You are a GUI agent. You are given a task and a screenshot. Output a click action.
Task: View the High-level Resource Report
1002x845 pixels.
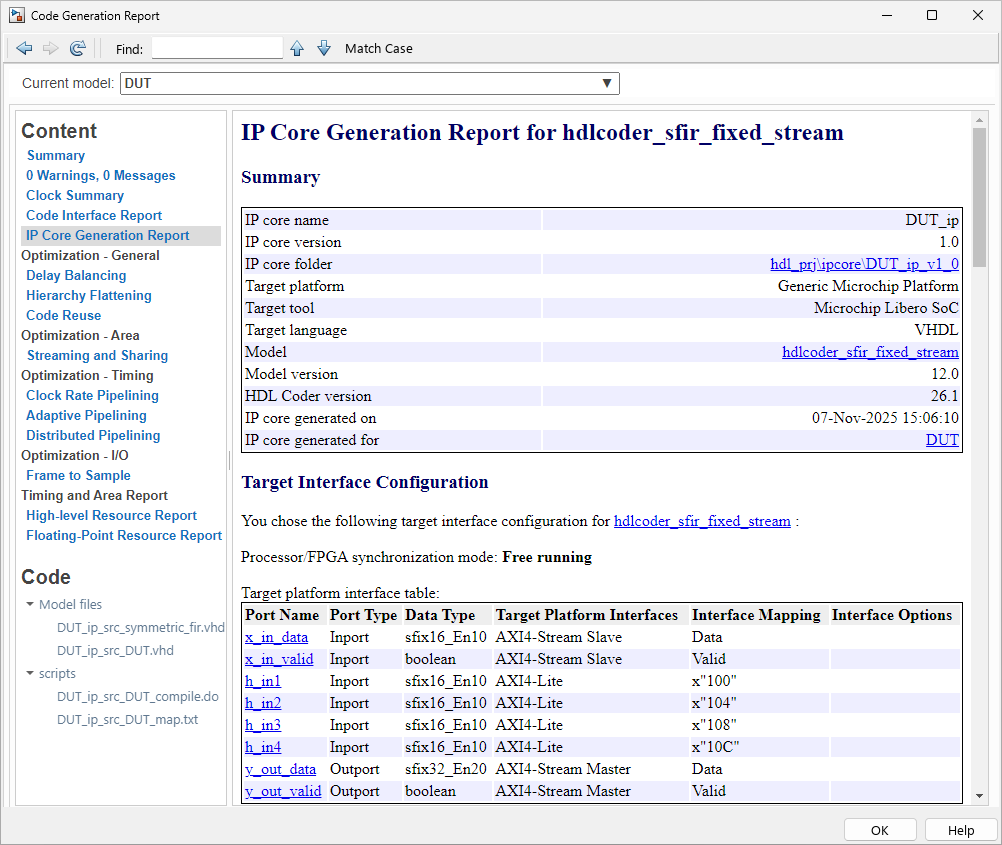click(x=111, y=515)
